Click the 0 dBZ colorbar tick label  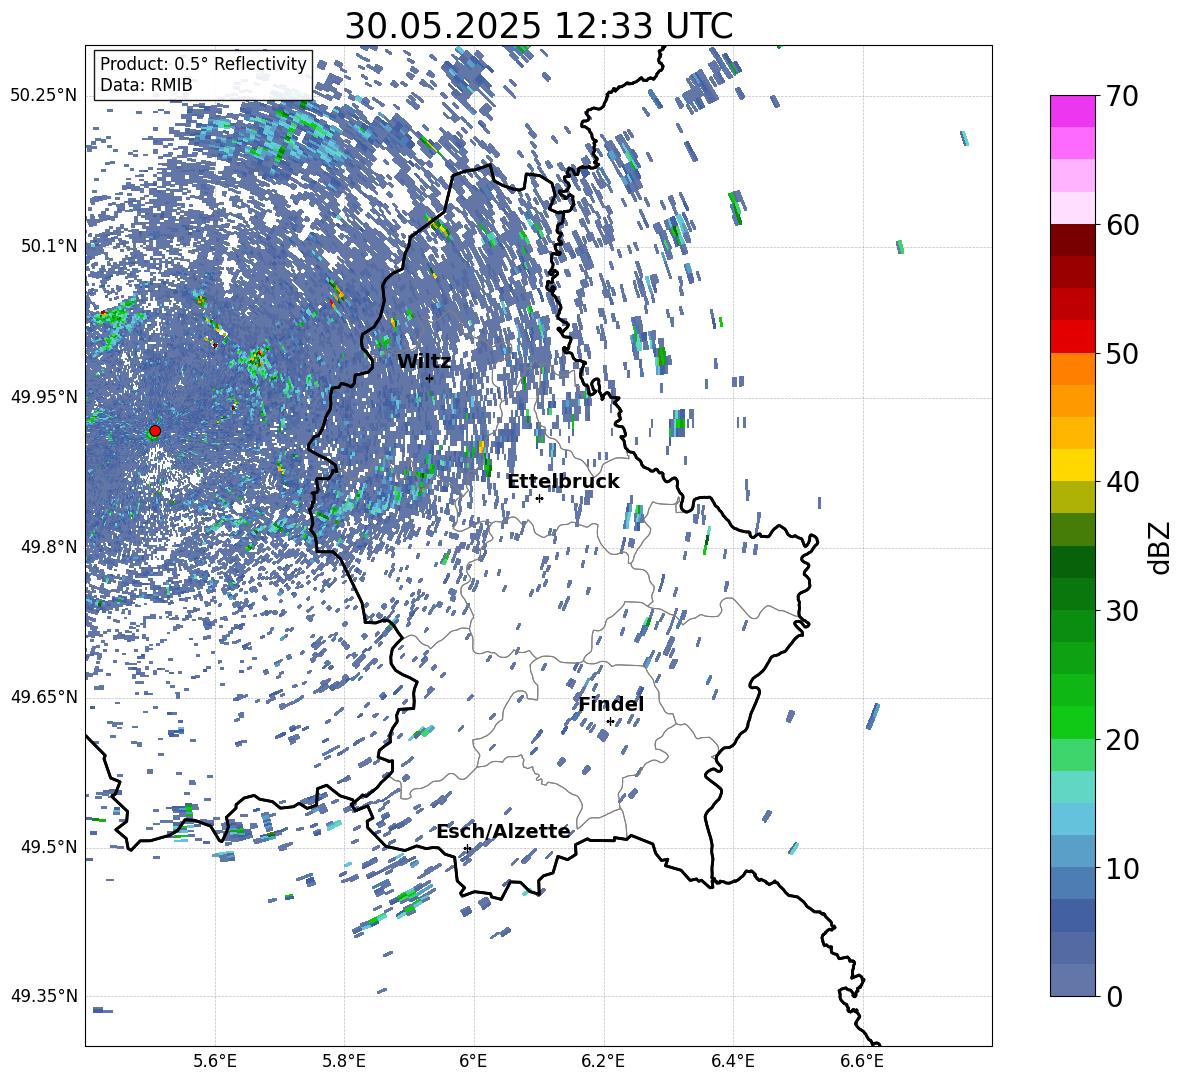(1115, 997)
